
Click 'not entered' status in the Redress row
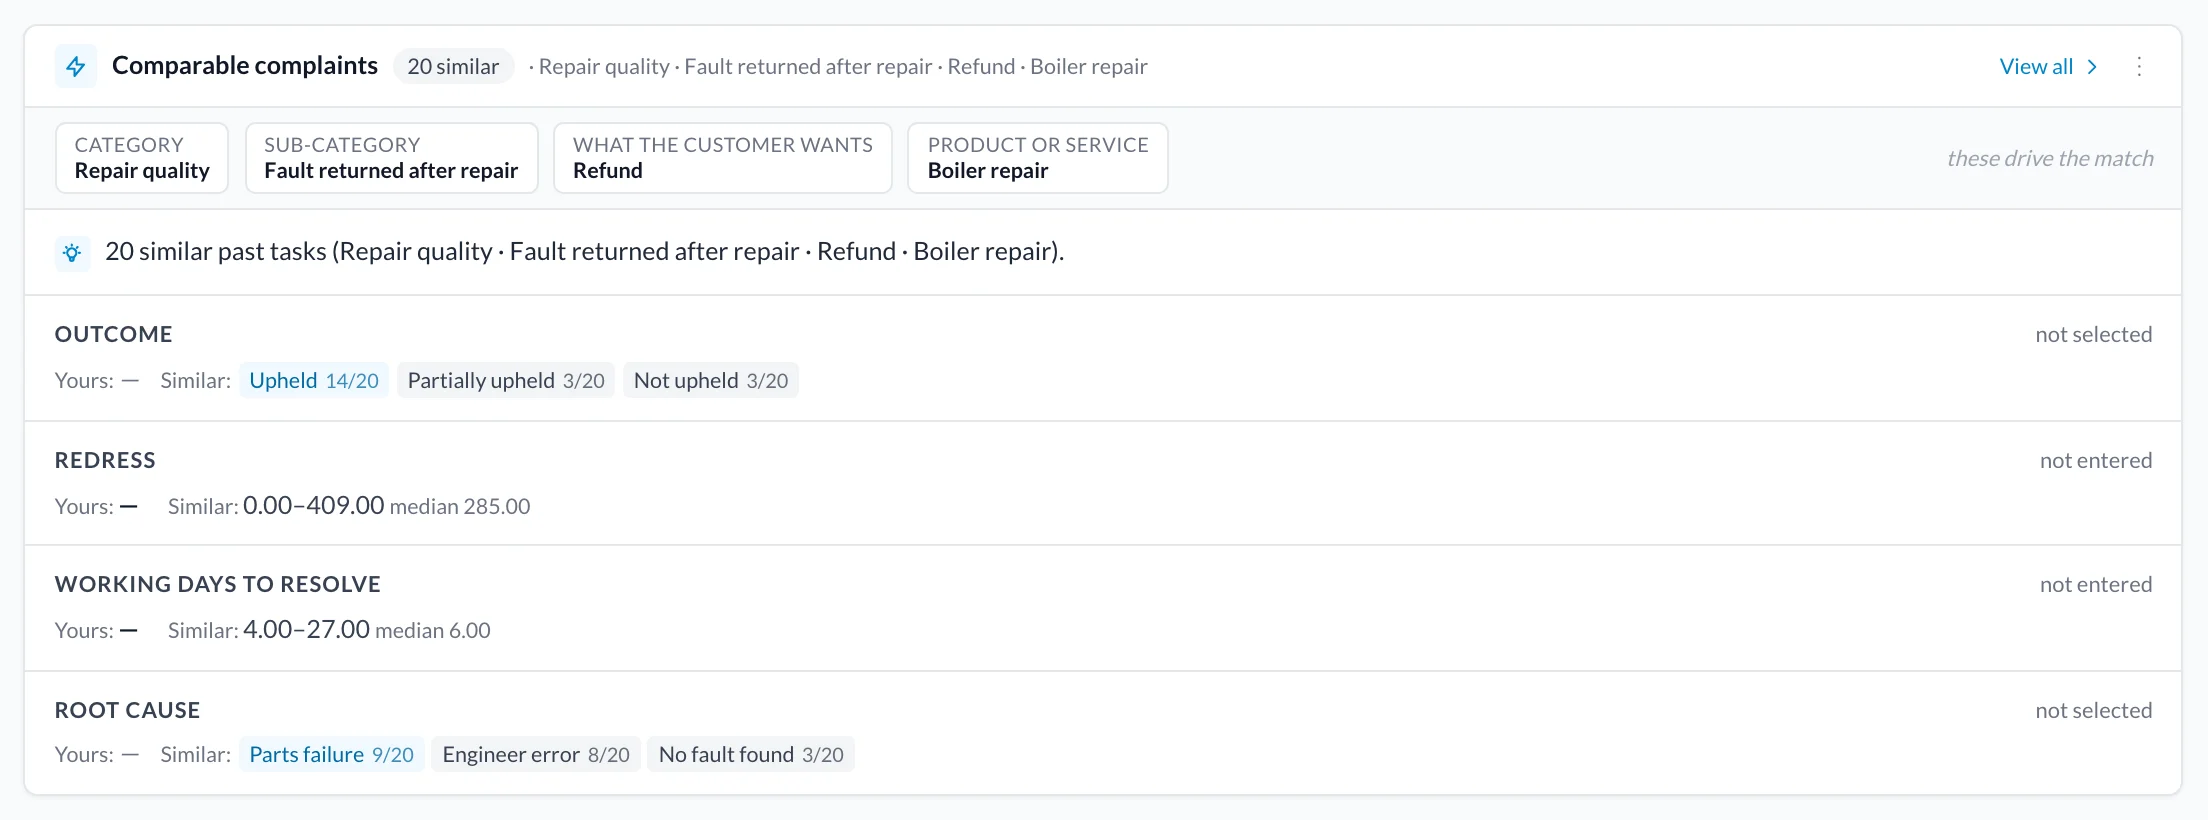2096,460
